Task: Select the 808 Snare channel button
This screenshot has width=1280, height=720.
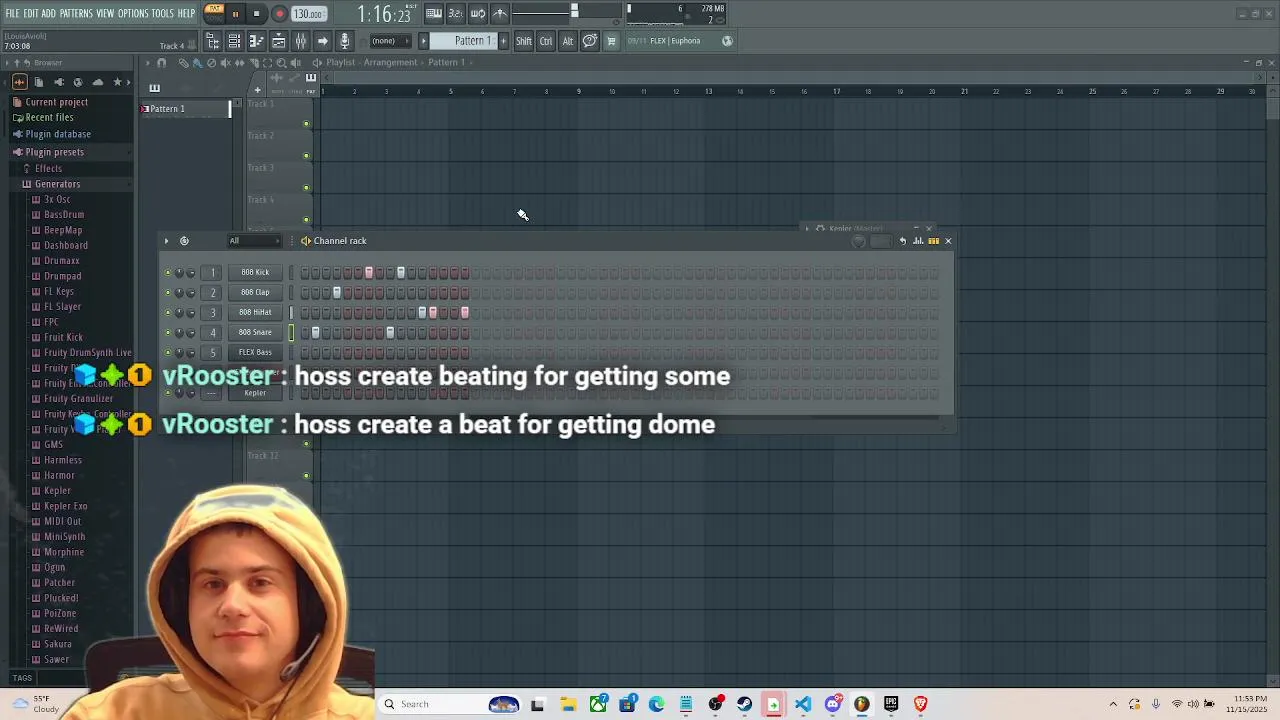Action: tap(255, 332)
